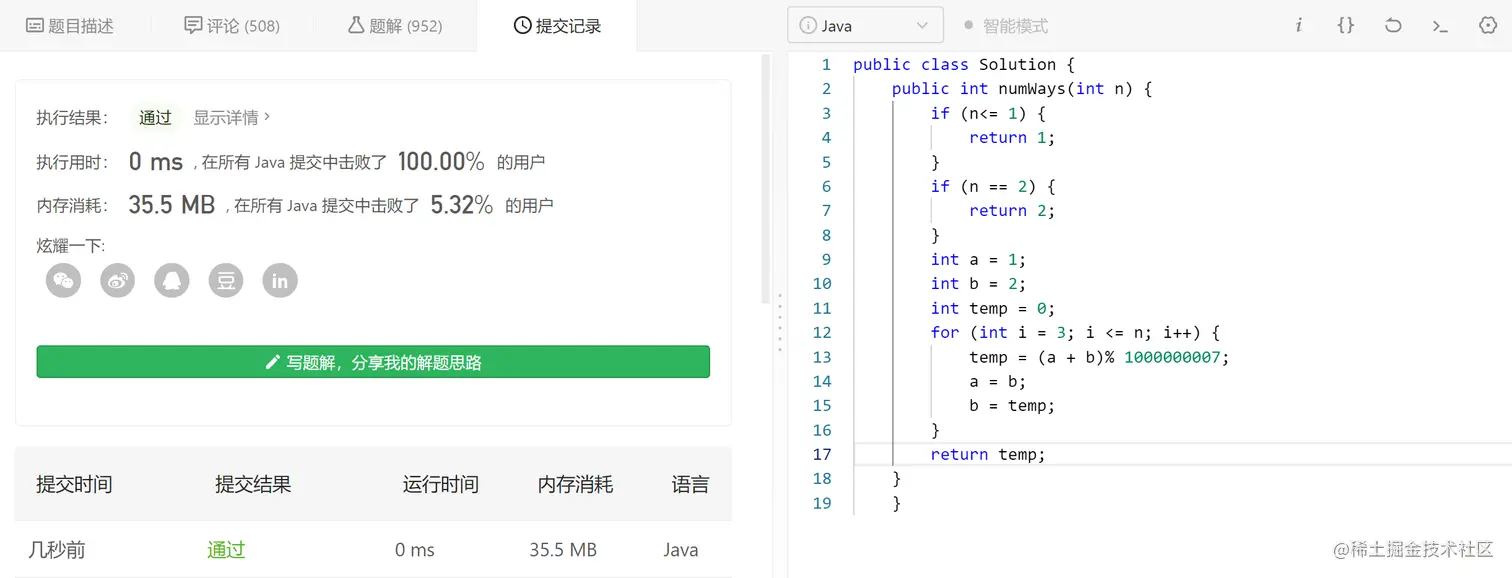Click code line 'int temp = 0;'
The image size is (1512, 578).
[x=993, y=308]
